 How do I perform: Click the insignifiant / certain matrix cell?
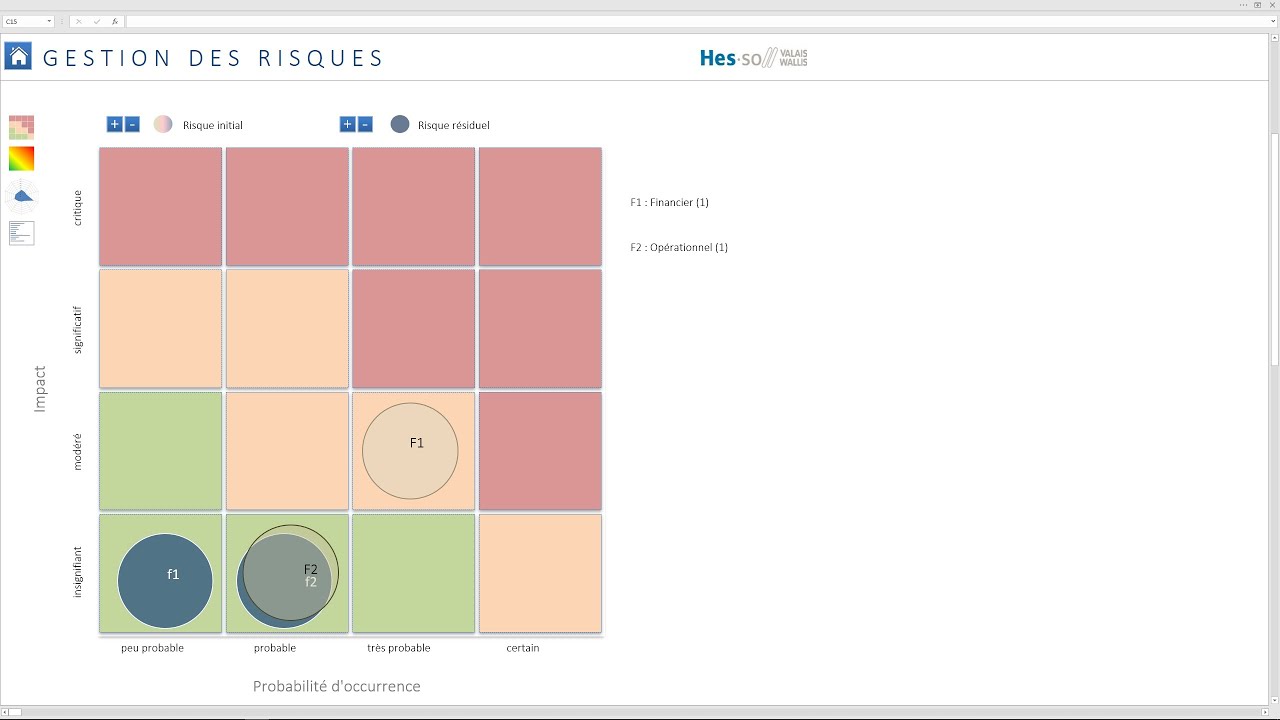pos(540,573)
